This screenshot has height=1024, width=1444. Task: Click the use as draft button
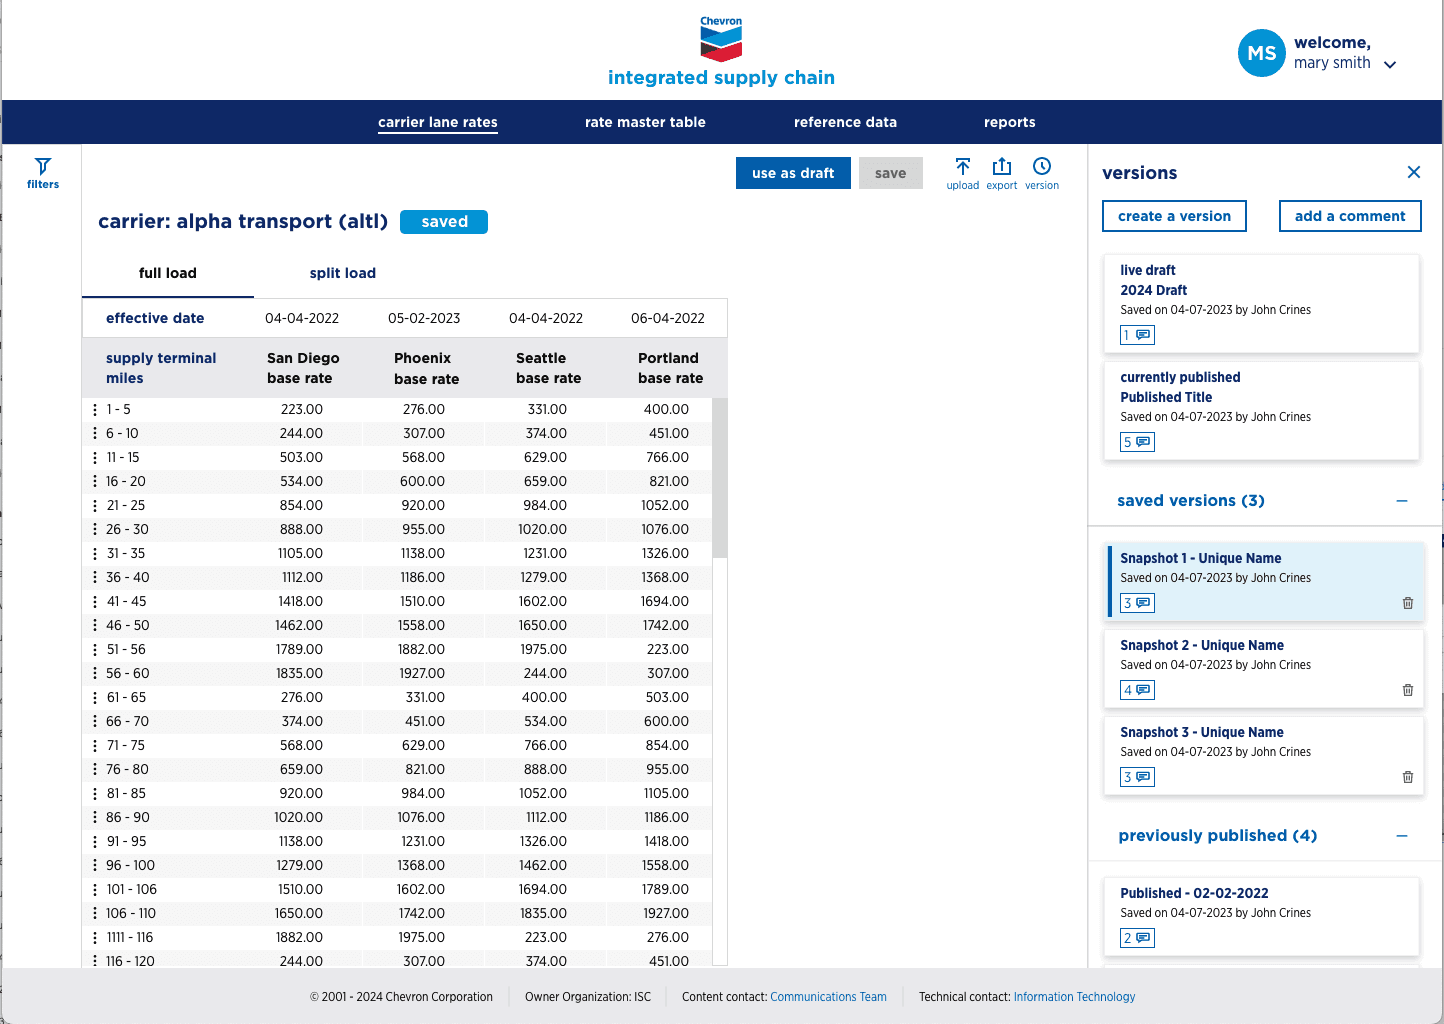tap(793, 173)
